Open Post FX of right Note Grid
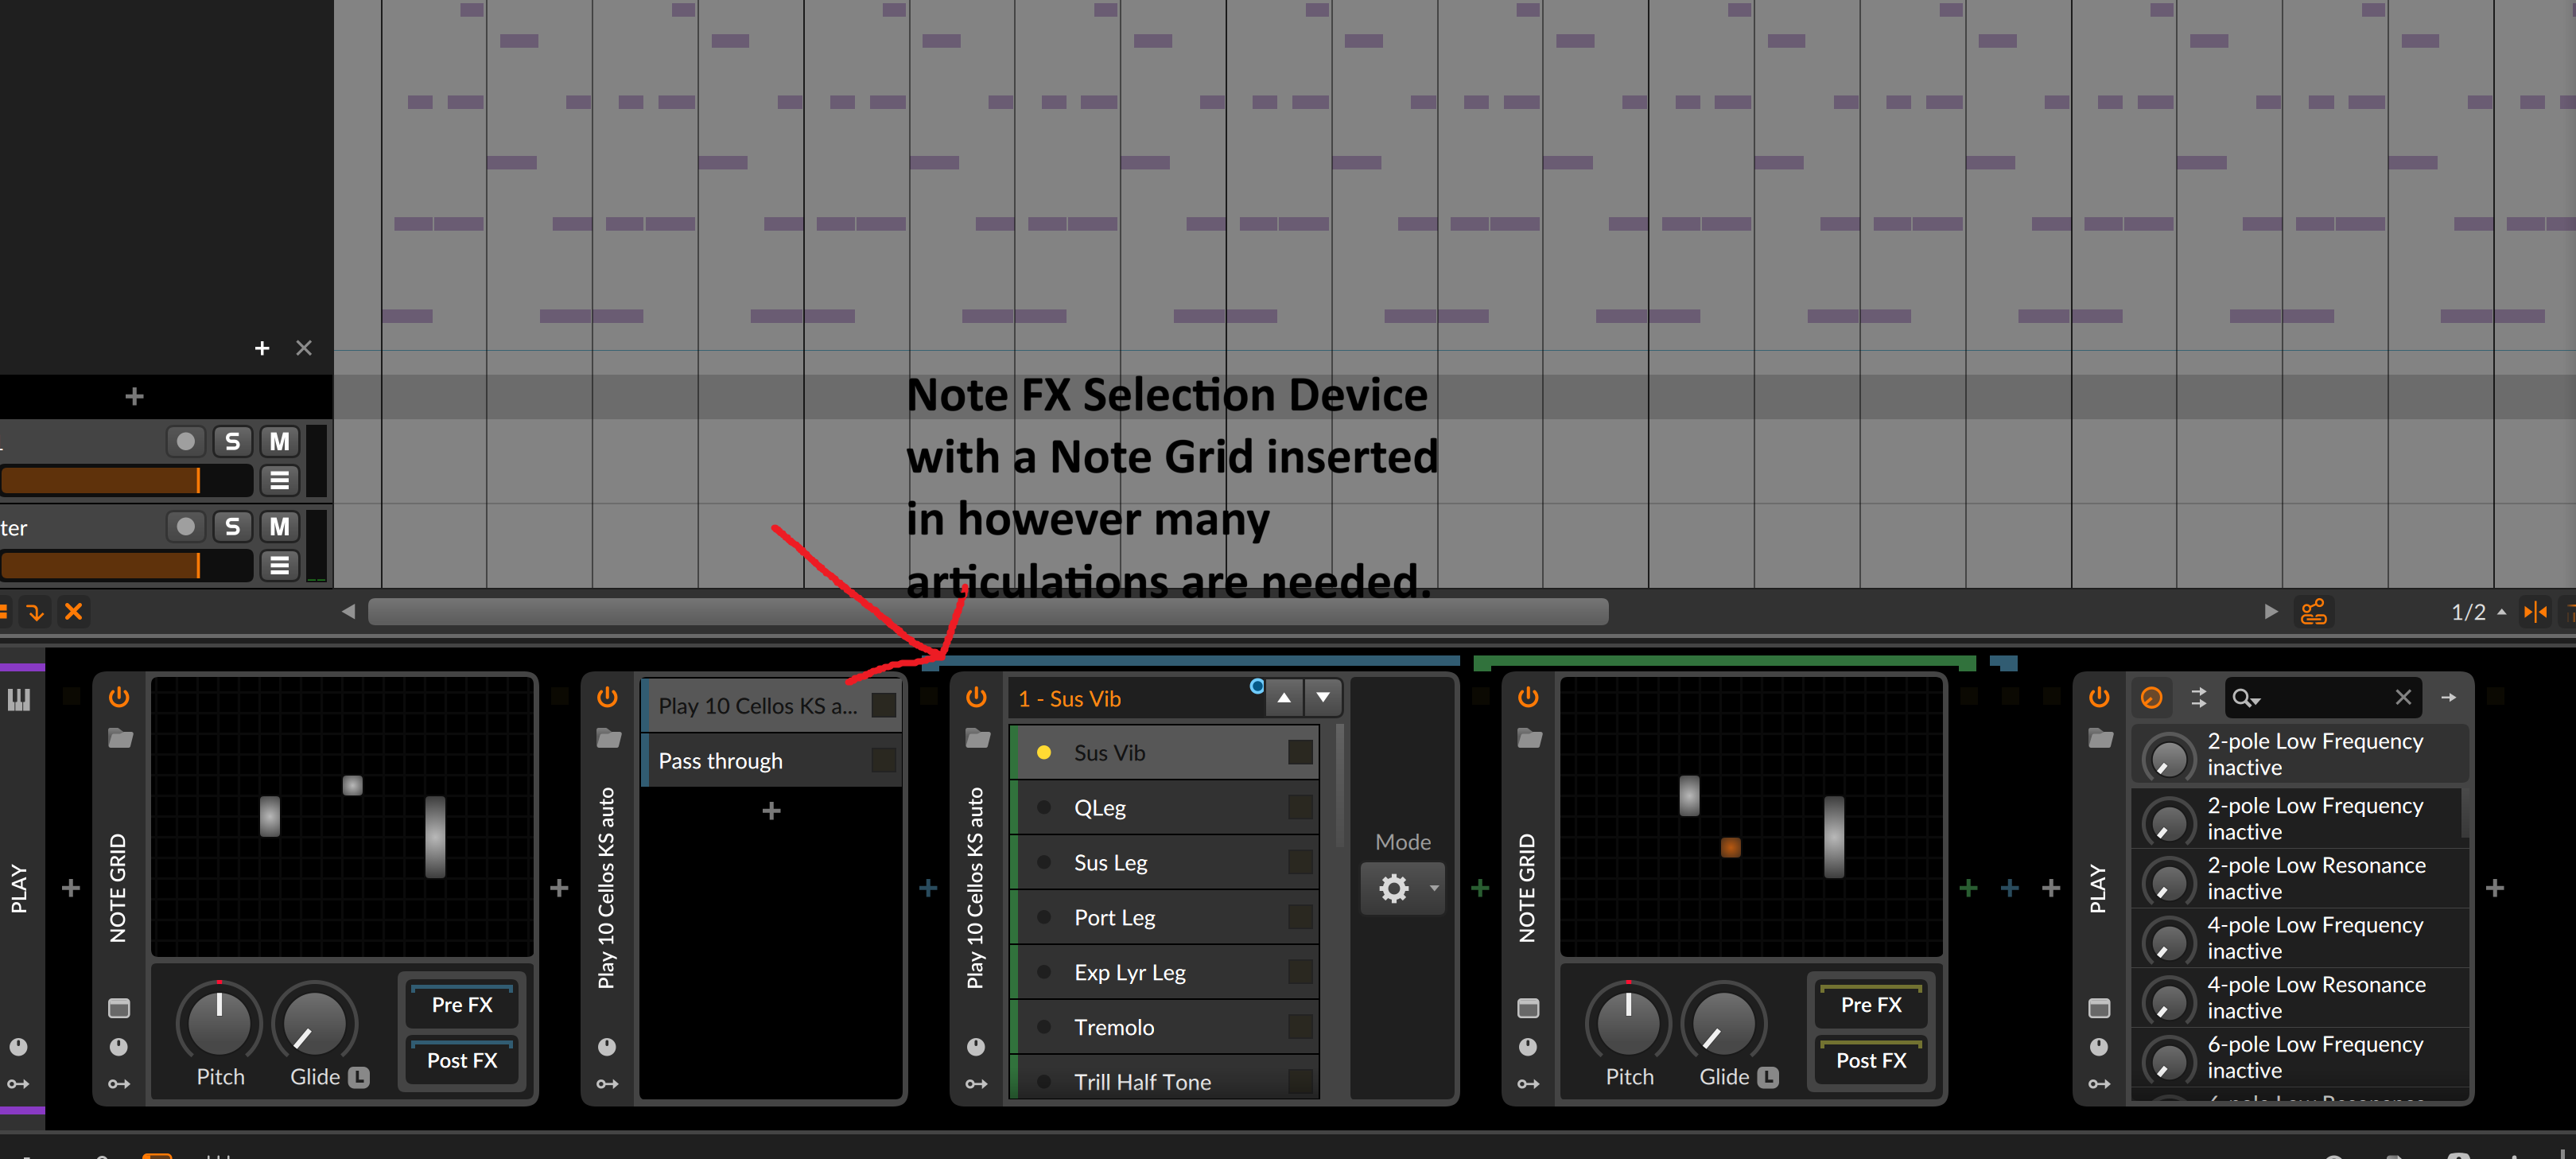The height and width of the screenshot is (1159, 2576). point(1870,1060)
